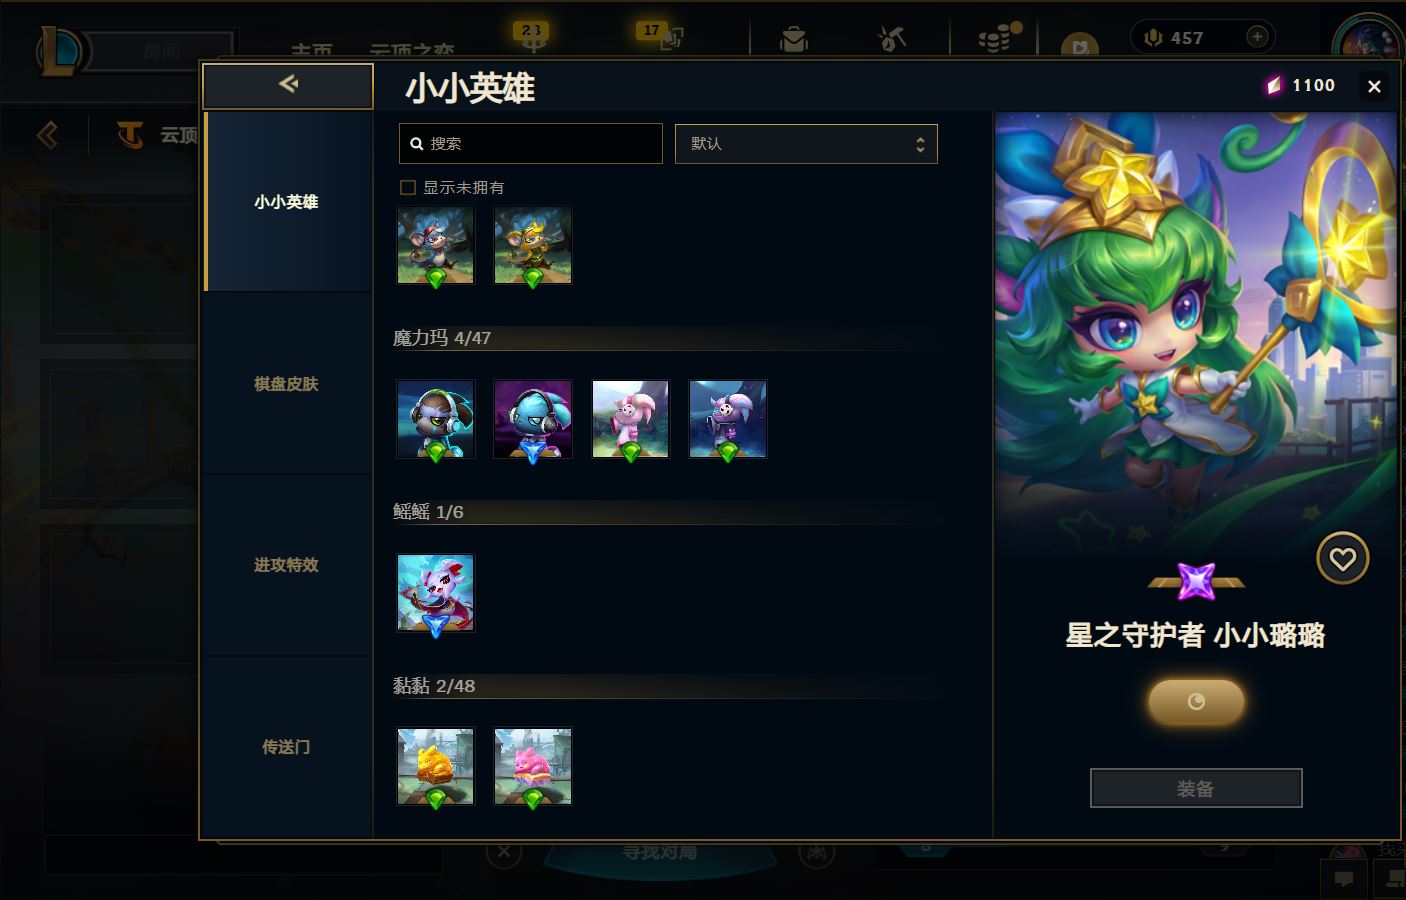
Task: Open the 默认 sort dropdown
Action: coord(806,144)
